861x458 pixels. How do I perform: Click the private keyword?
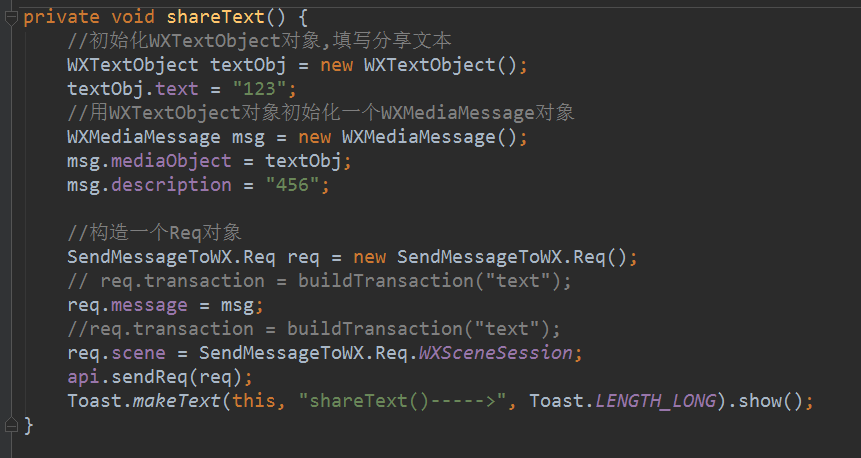click(60, 17)
